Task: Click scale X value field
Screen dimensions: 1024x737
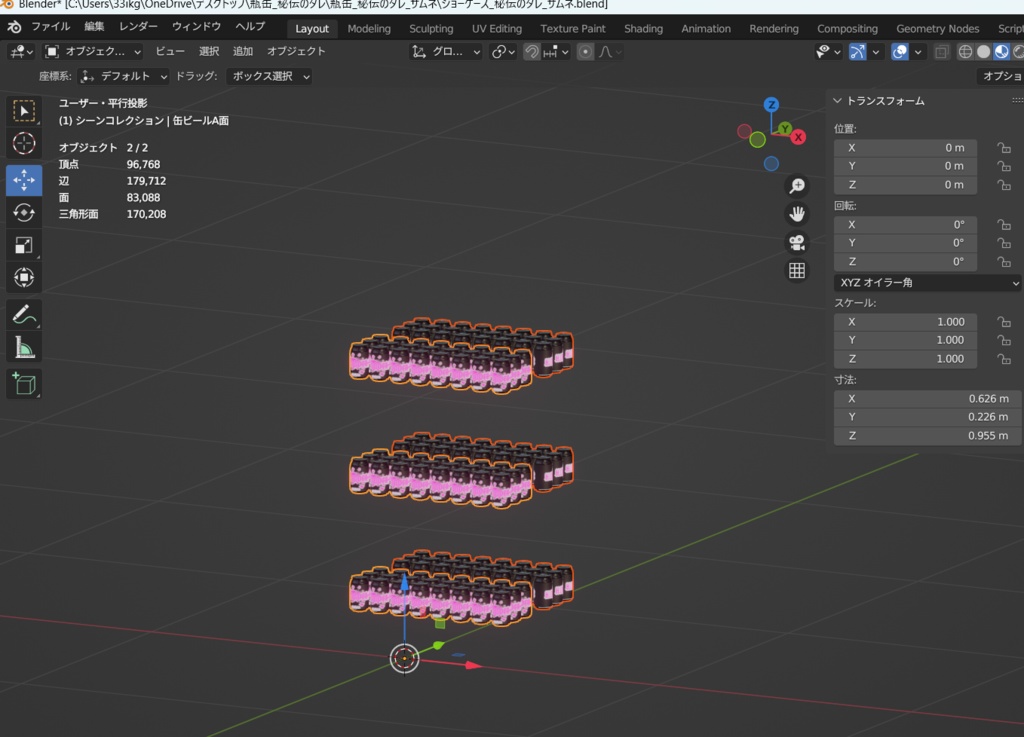Action: point(905,322)
